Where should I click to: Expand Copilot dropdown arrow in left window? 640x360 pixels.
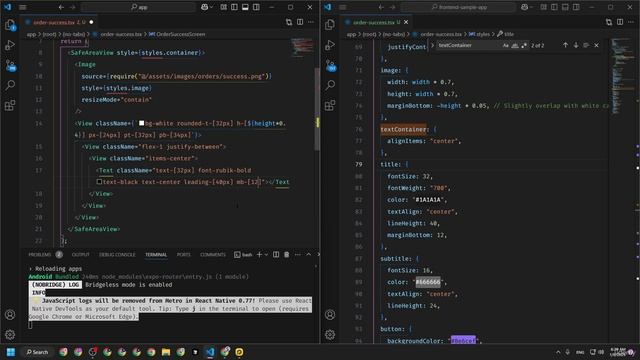(211, 7)
